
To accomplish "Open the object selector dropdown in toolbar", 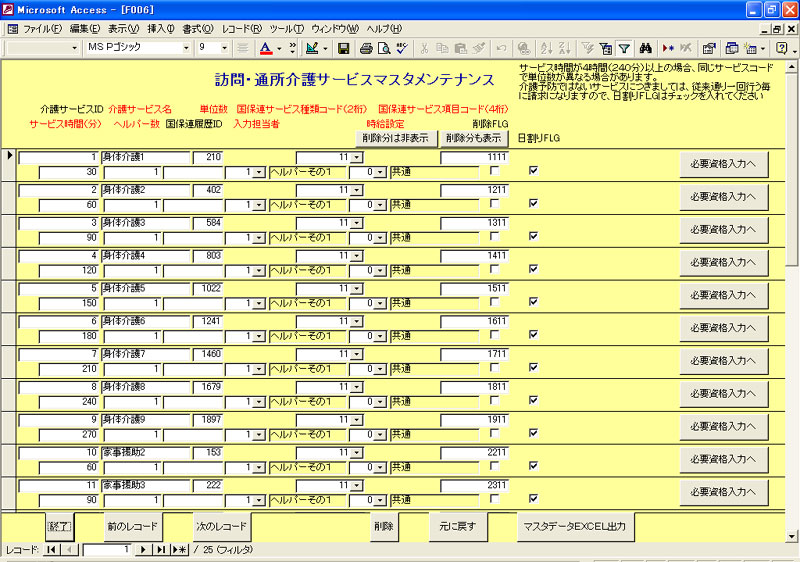I will coord(75,48).
